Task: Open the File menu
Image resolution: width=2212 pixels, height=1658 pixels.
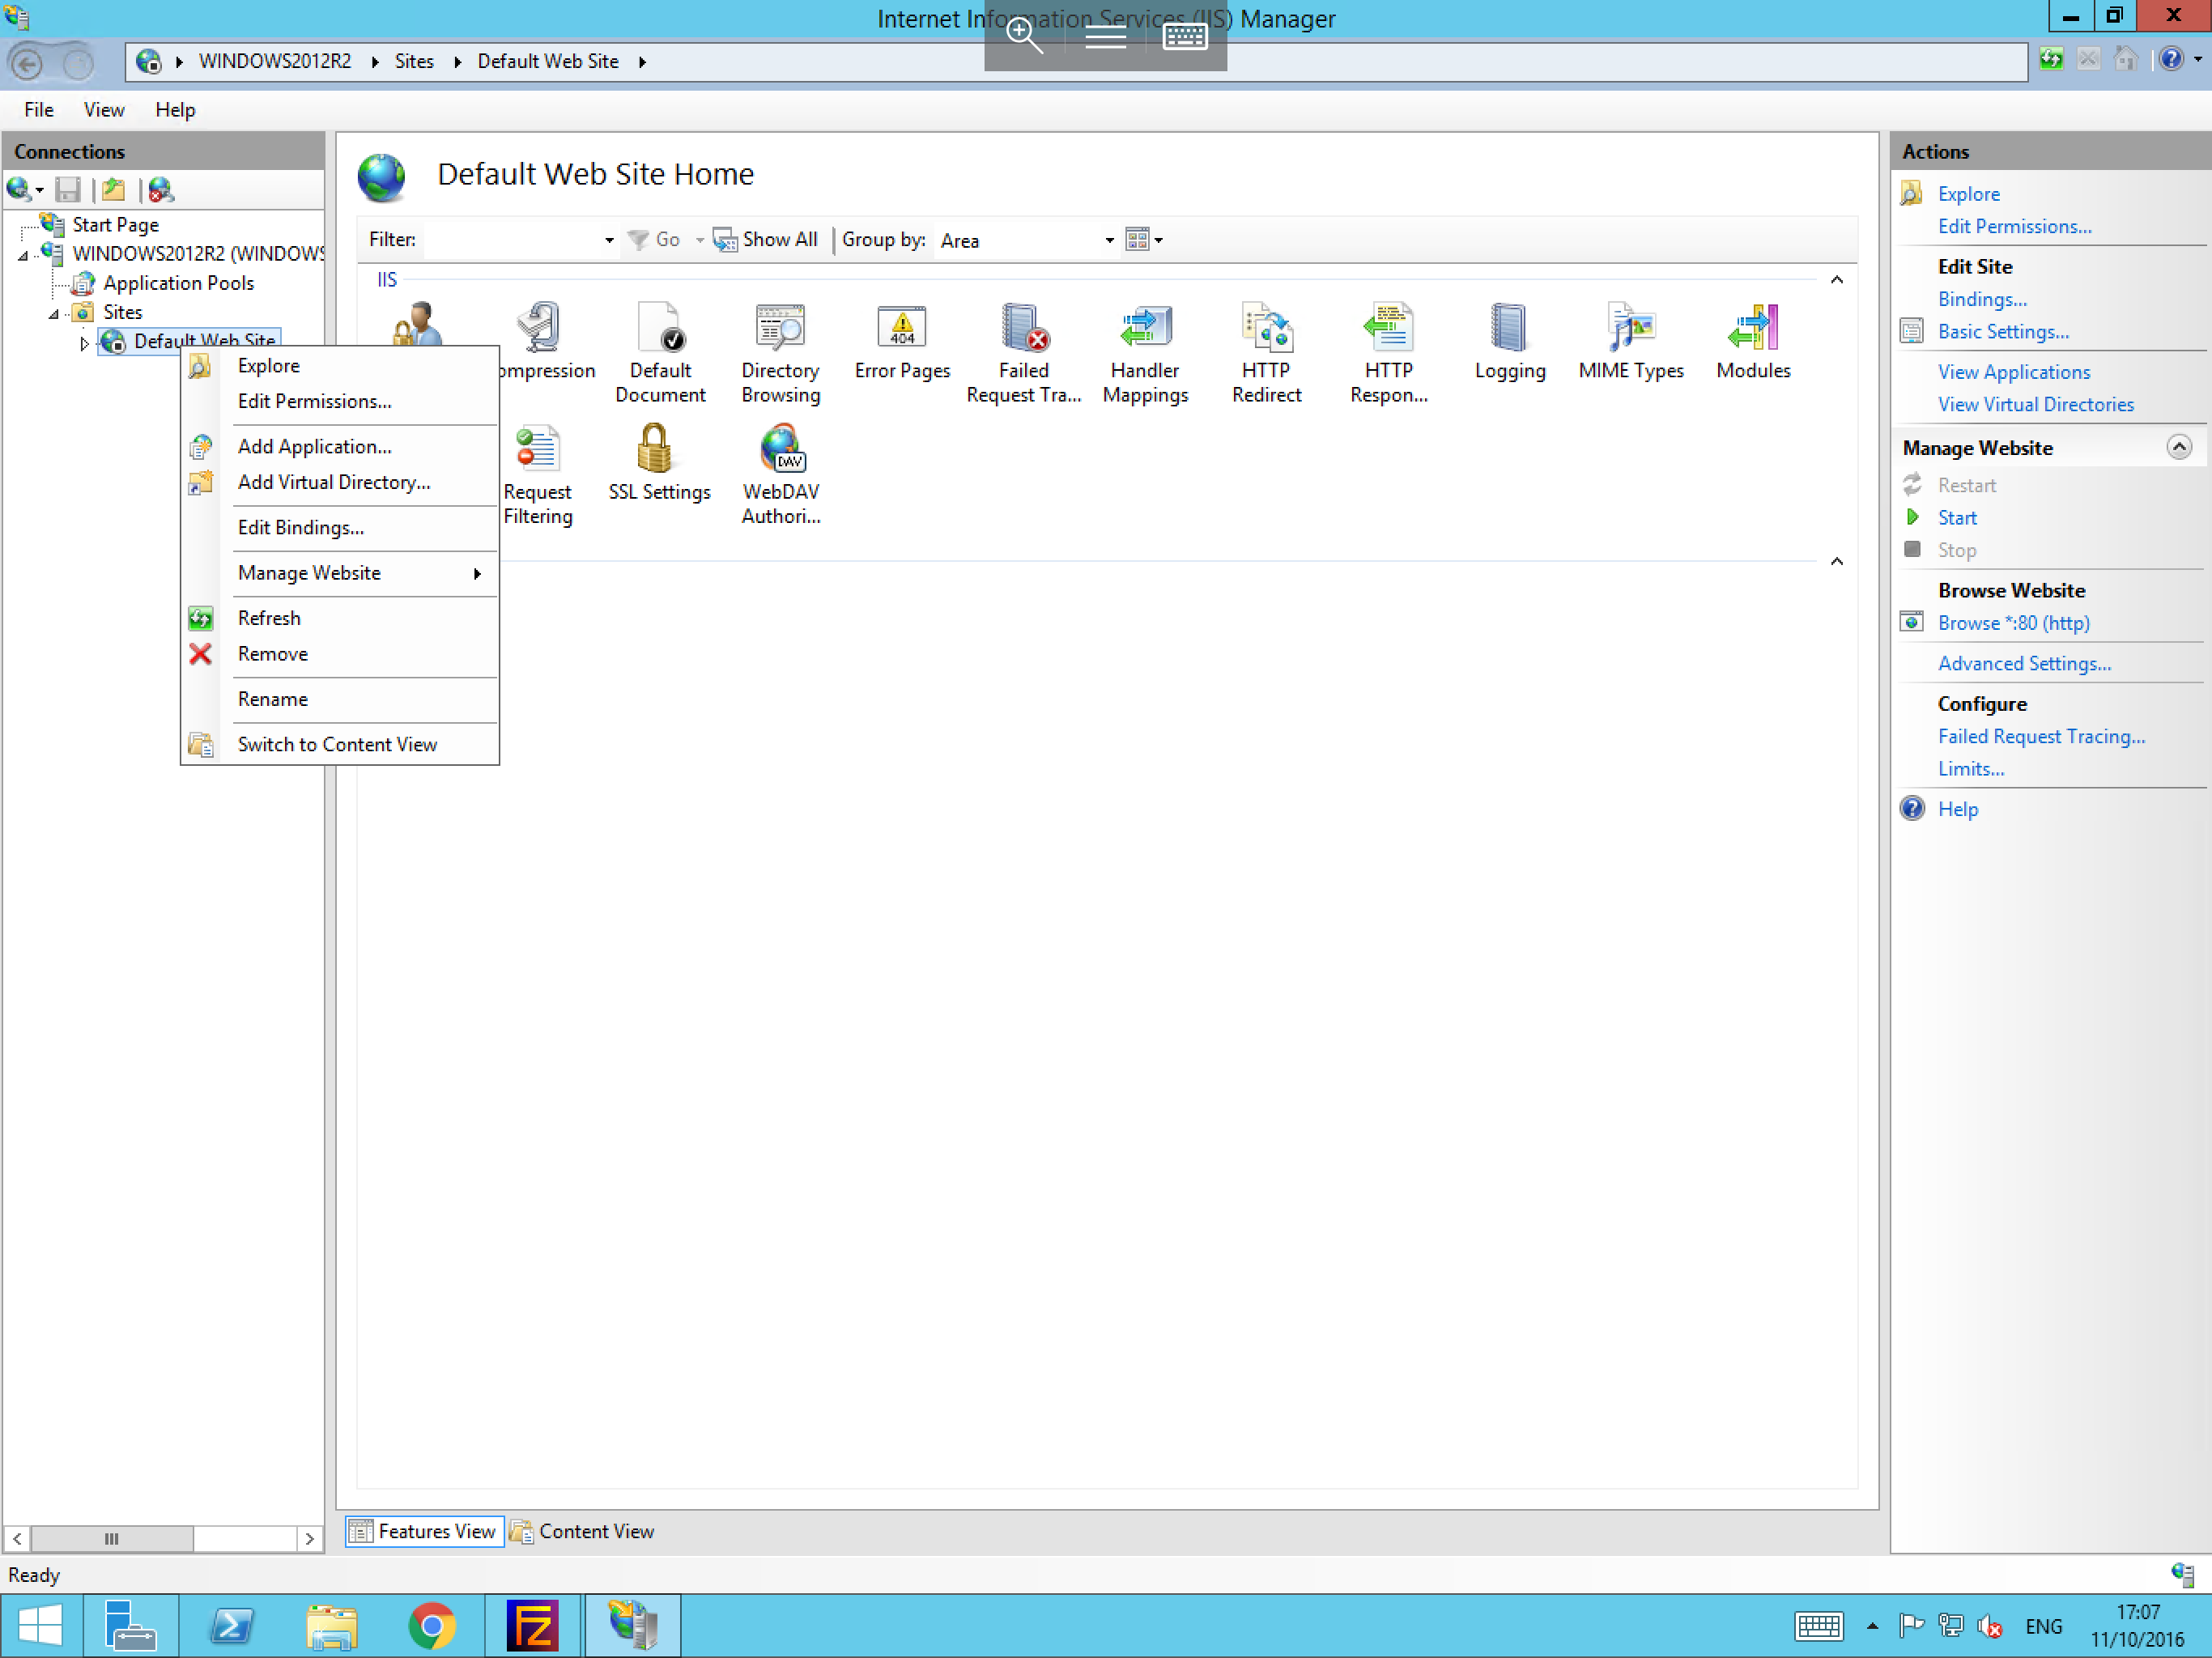Action: [39, 109]
